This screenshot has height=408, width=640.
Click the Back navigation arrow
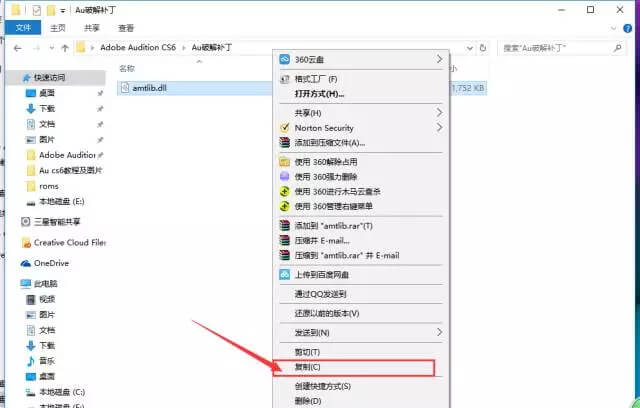[18, 48]
